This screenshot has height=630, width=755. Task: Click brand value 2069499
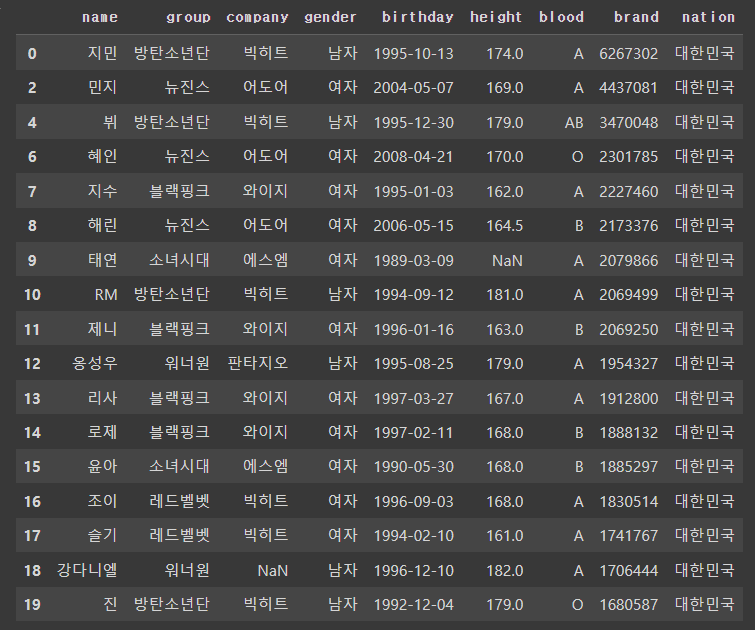(x=629, y=294)
